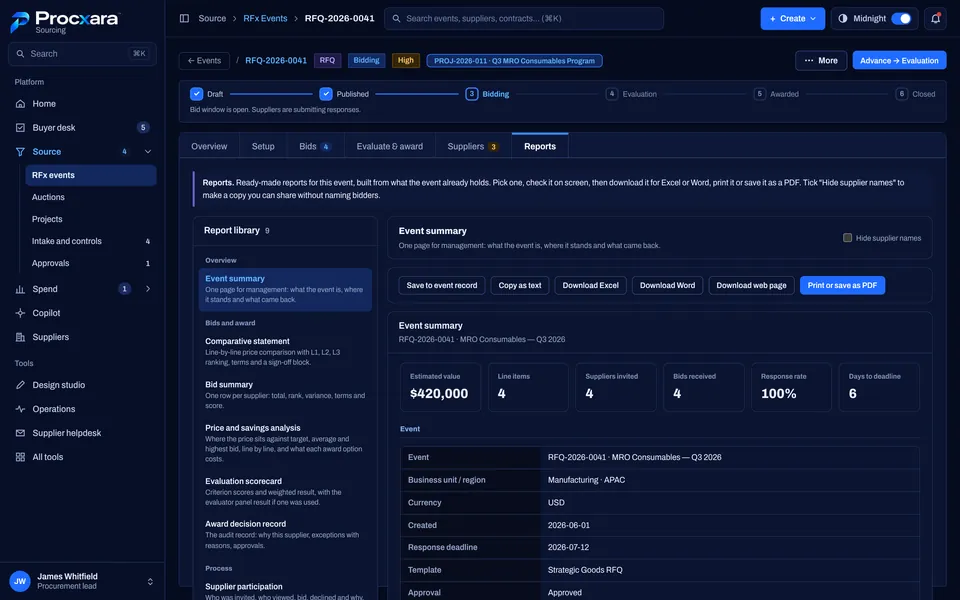Click the Design studio pencil icon
The image size is (960, 600).
tap(20, 385)
